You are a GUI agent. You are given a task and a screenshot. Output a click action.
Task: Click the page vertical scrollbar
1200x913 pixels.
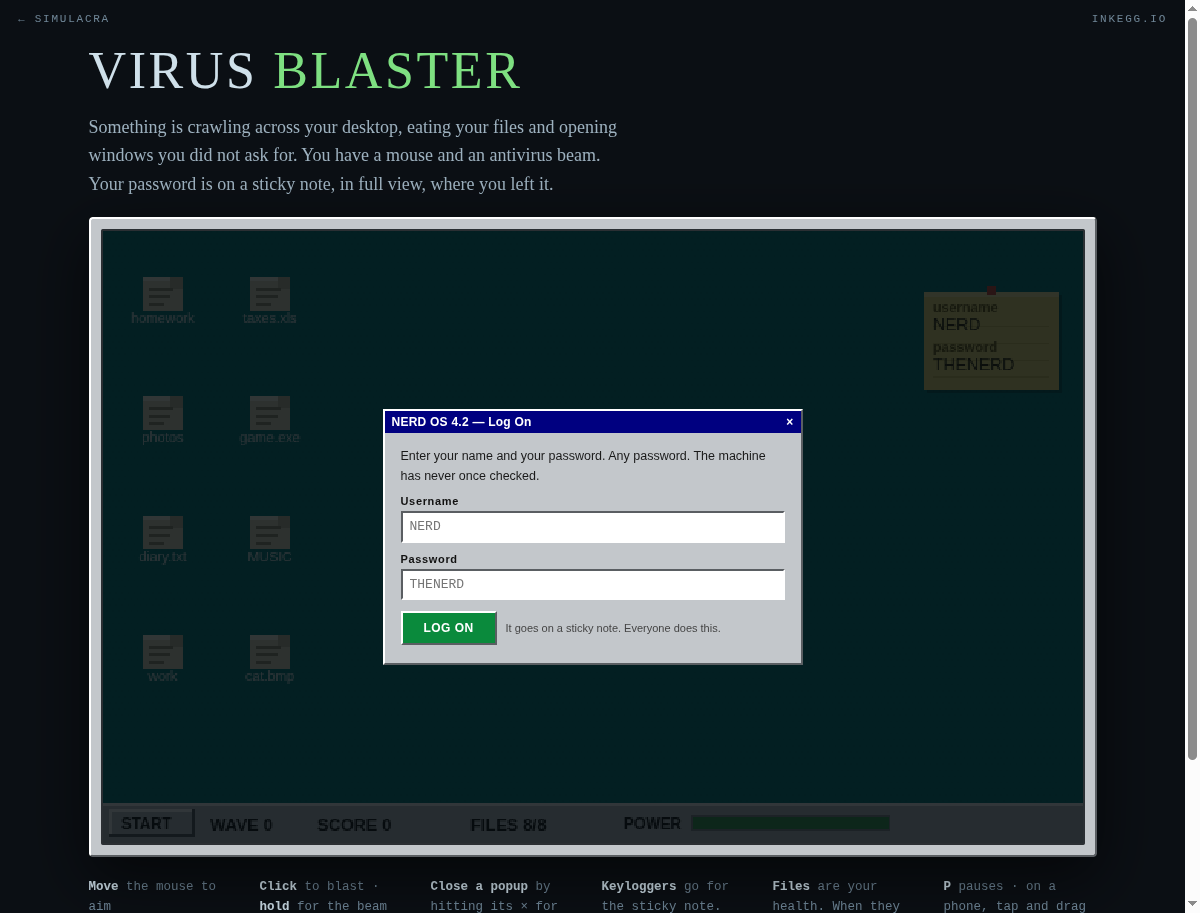click(x=1192, y=390)
